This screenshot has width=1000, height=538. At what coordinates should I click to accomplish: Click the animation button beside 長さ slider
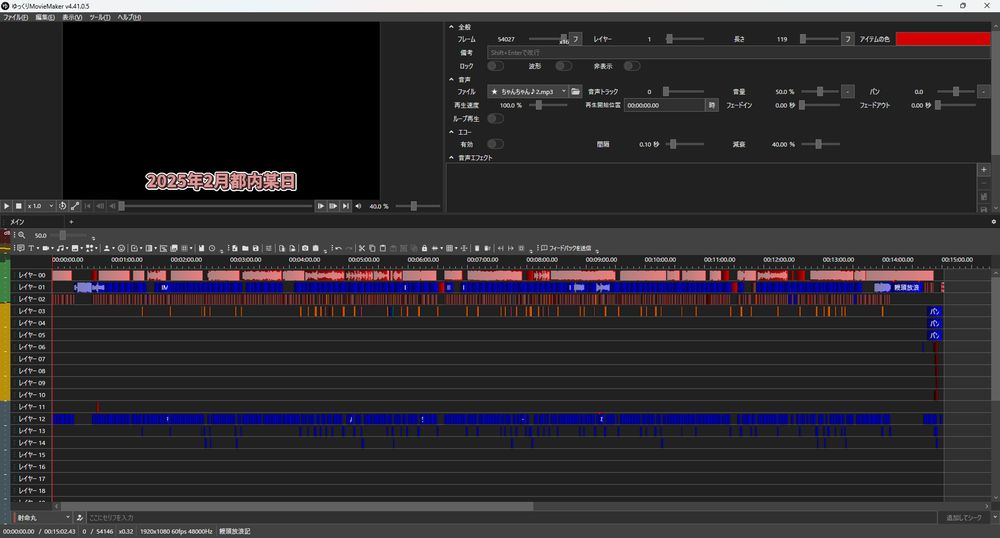point(848,39)
